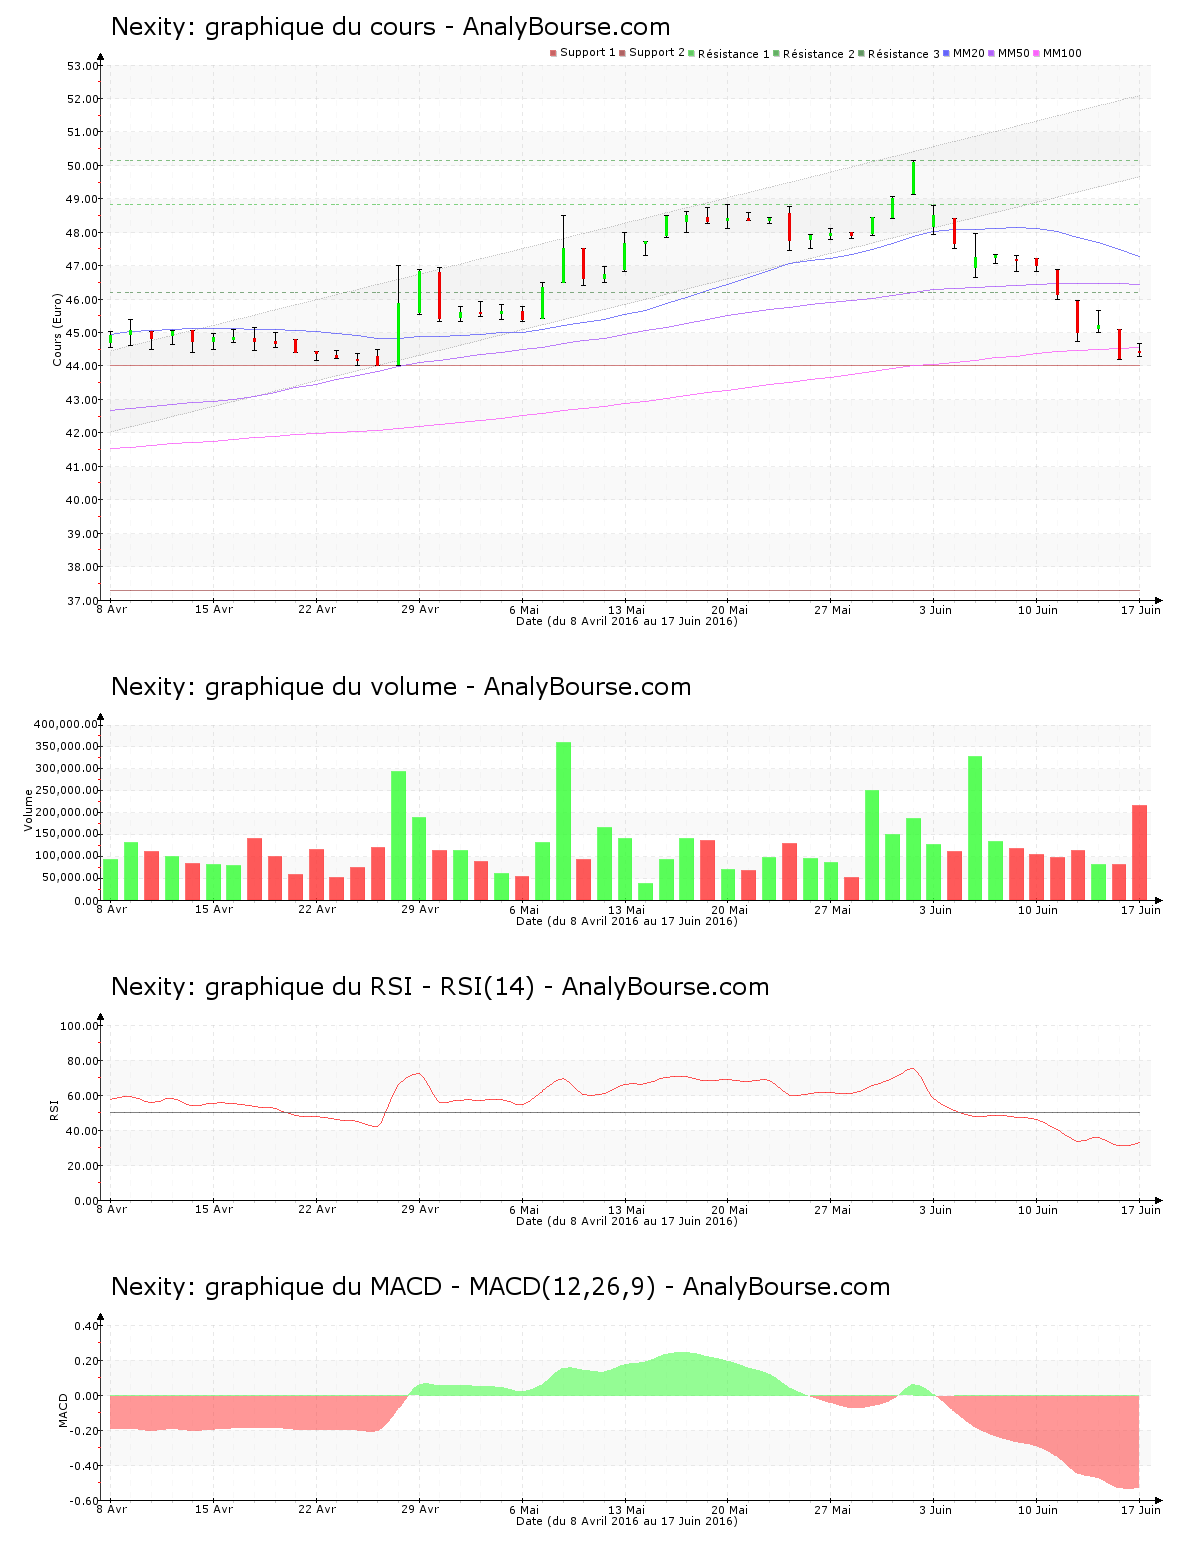
Task: Click the tallest green volume bar above 350,000
Action: [x=563, y=821]
